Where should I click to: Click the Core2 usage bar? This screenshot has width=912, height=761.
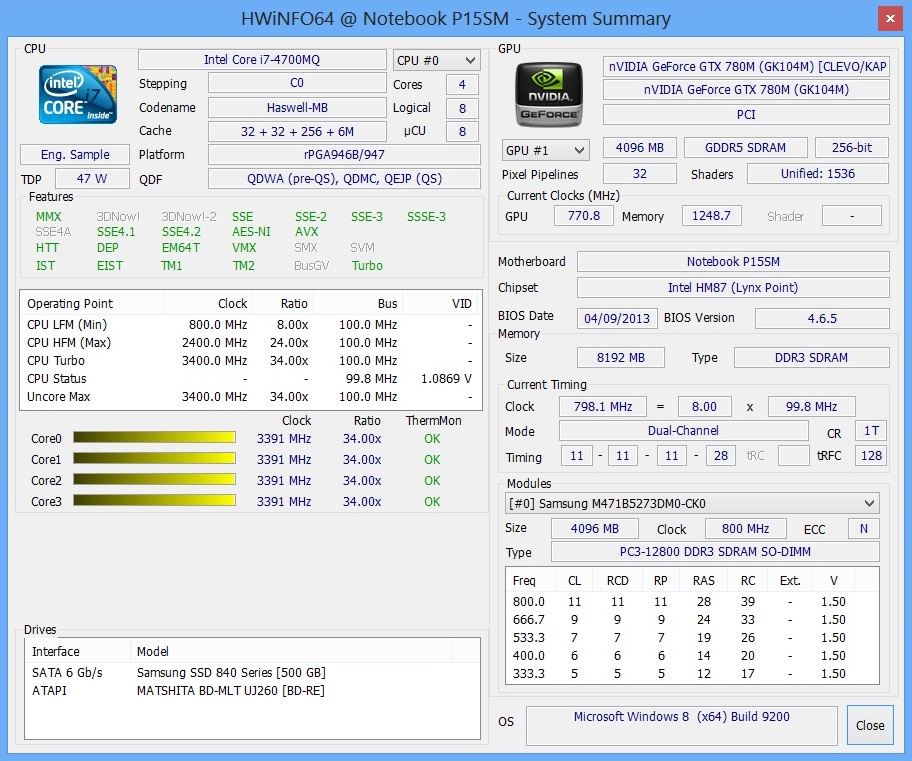click(x=154, y=479)
